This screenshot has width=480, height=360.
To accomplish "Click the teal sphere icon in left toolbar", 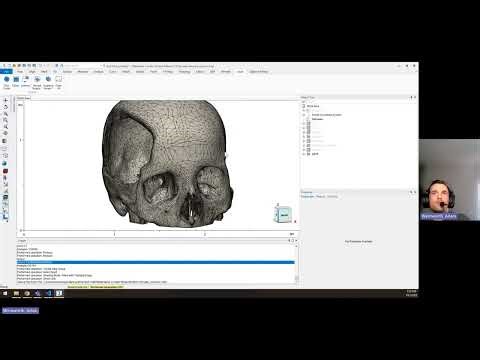I will 5,163.
